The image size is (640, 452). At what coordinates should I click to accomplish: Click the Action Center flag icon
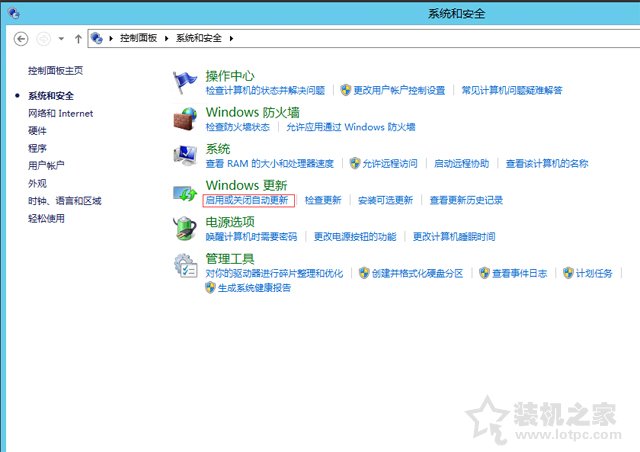tap(184, 82)
